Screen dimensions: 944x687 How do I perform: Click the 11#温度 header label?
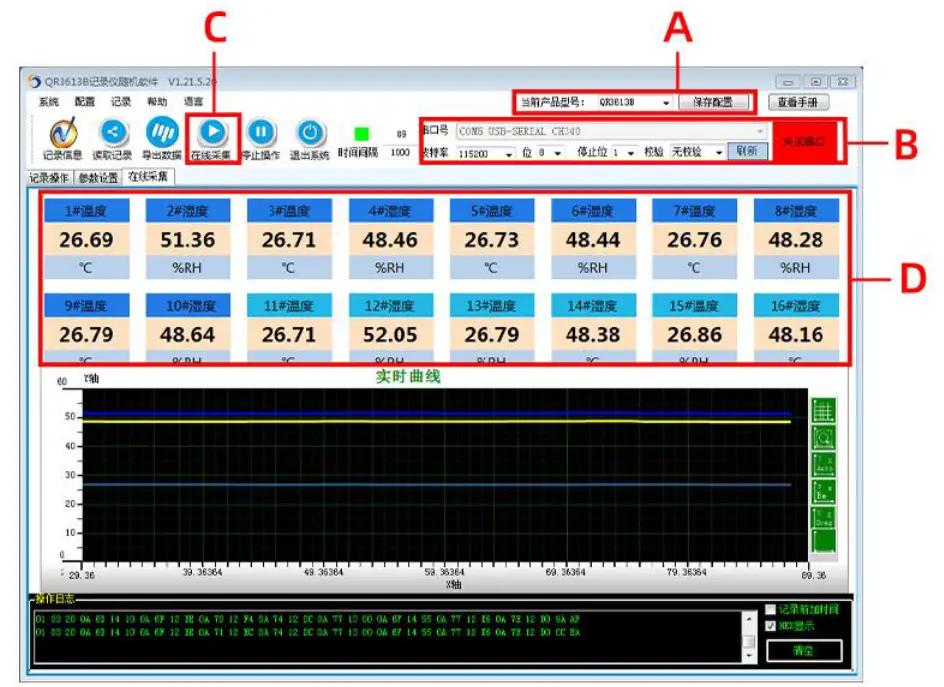point(289,306)
